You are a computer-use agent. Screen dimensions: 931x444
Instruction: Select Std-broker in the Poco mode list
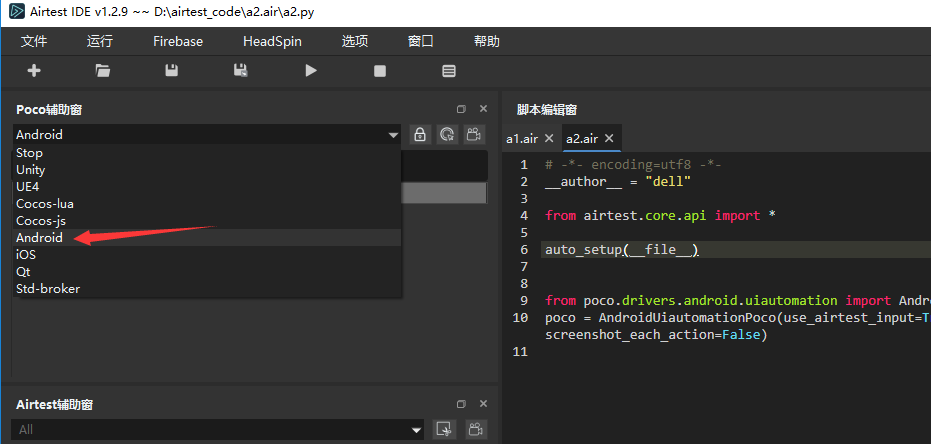(x=207, y=289)
